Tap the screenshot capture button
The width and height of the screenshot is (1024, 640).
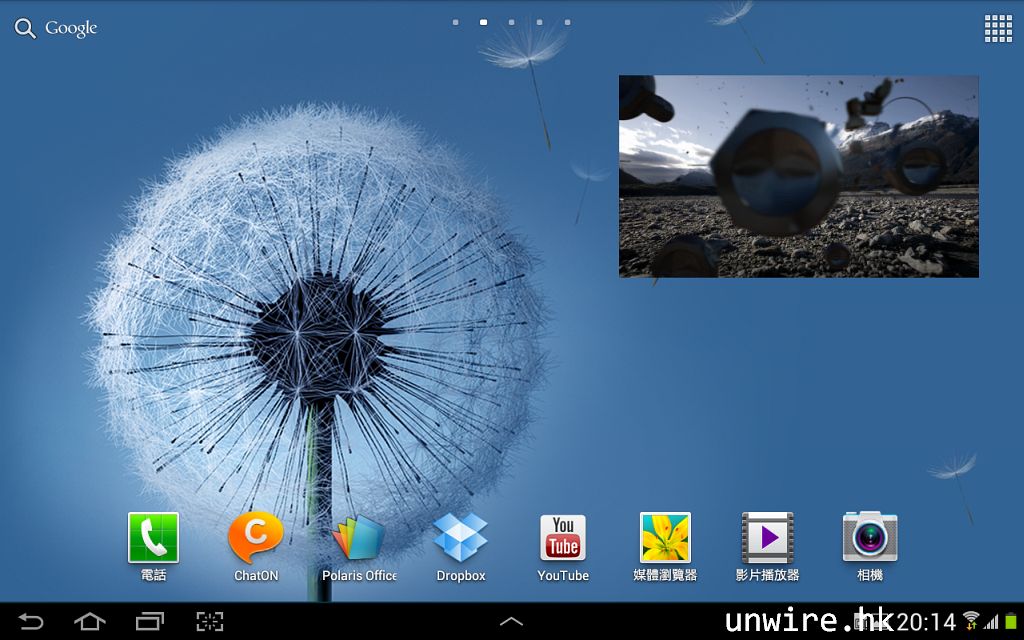pyautogui.click(x=210, y=621)
